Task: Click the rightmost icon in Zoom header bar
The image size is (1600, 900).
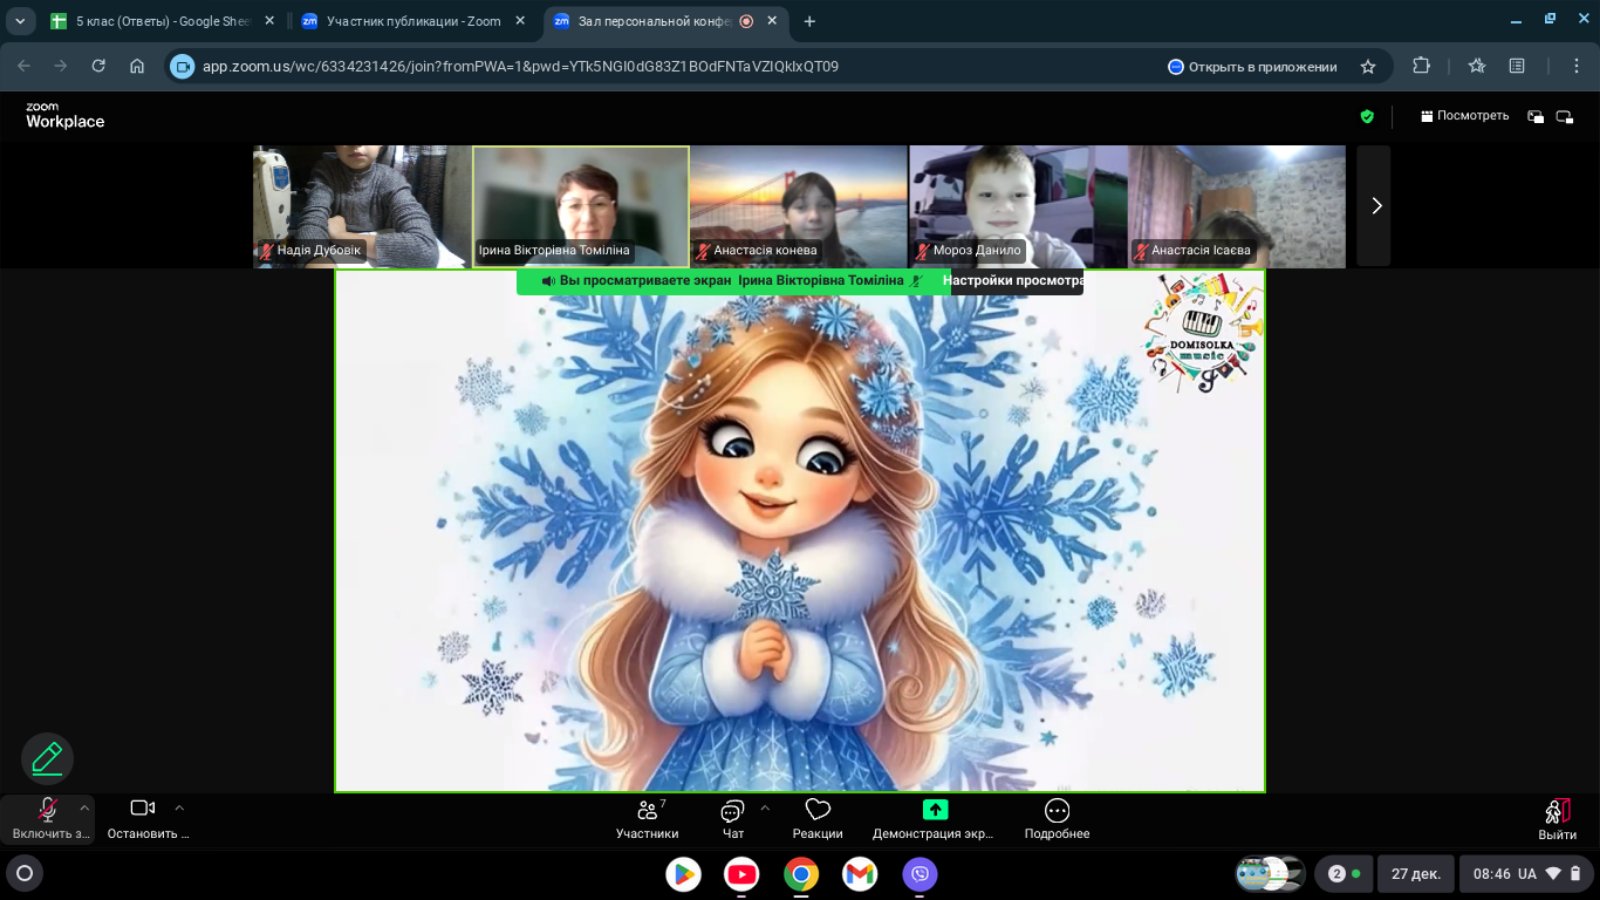Action: coord(1565,117)
